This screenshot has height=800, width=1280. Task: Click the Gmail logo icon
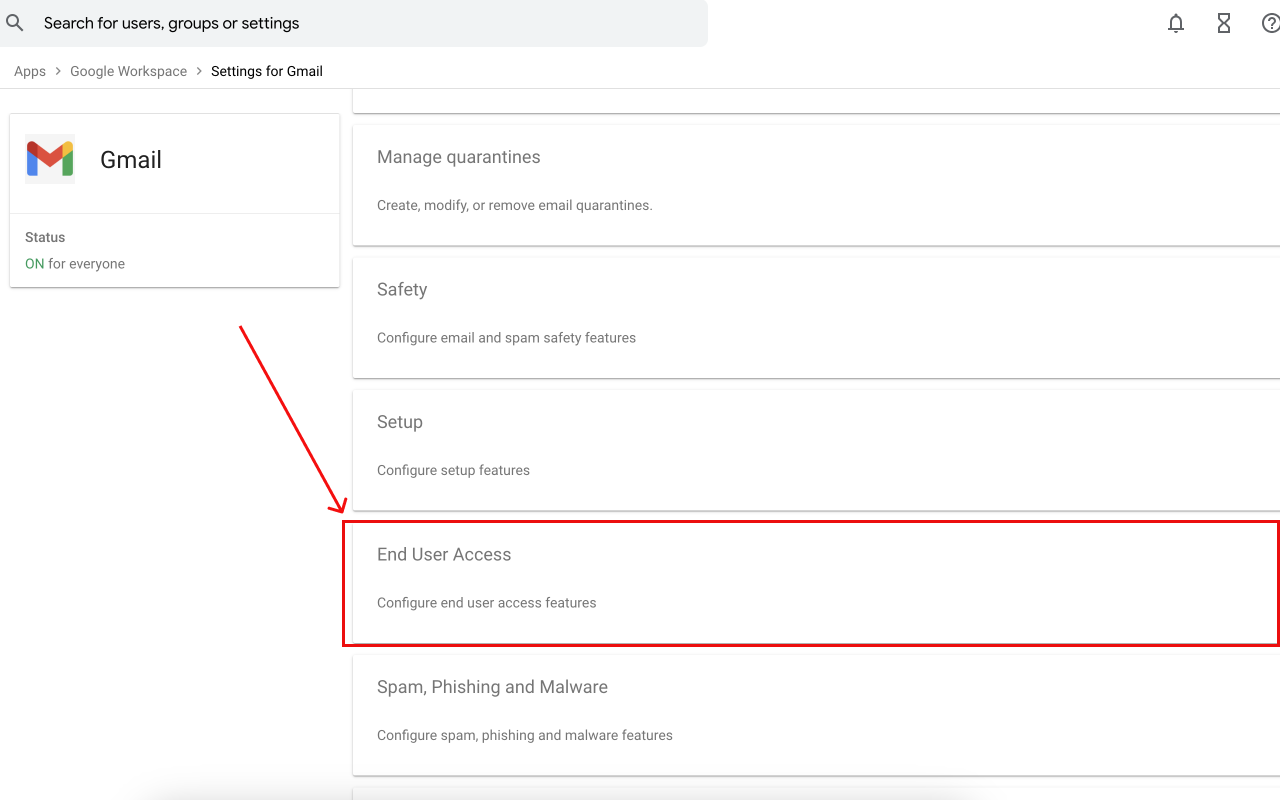[x=50, y=159]
